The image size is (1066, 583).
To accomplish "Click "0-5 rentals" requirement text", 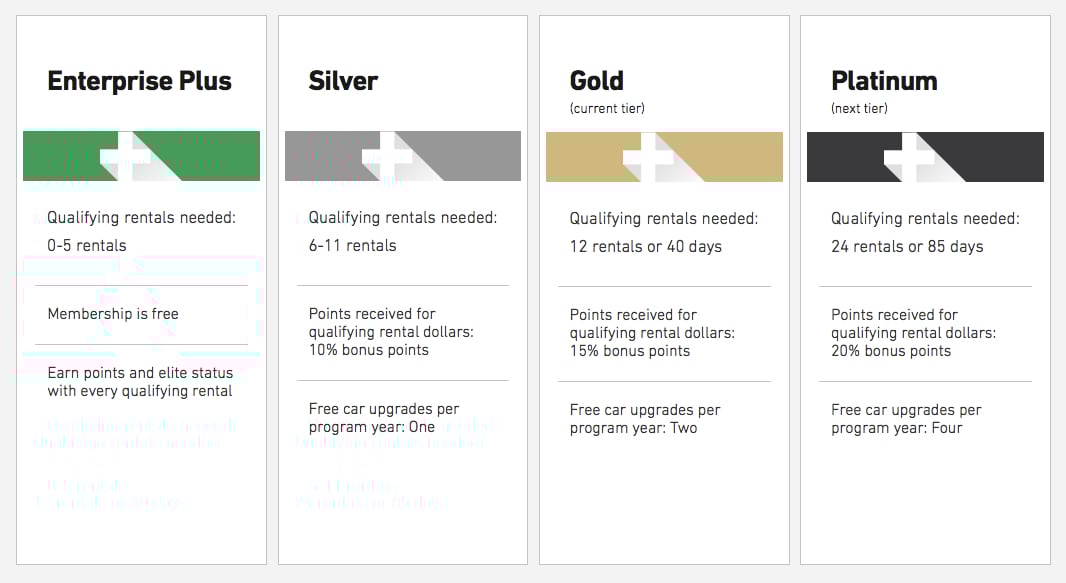I will (x=87, y=245).
